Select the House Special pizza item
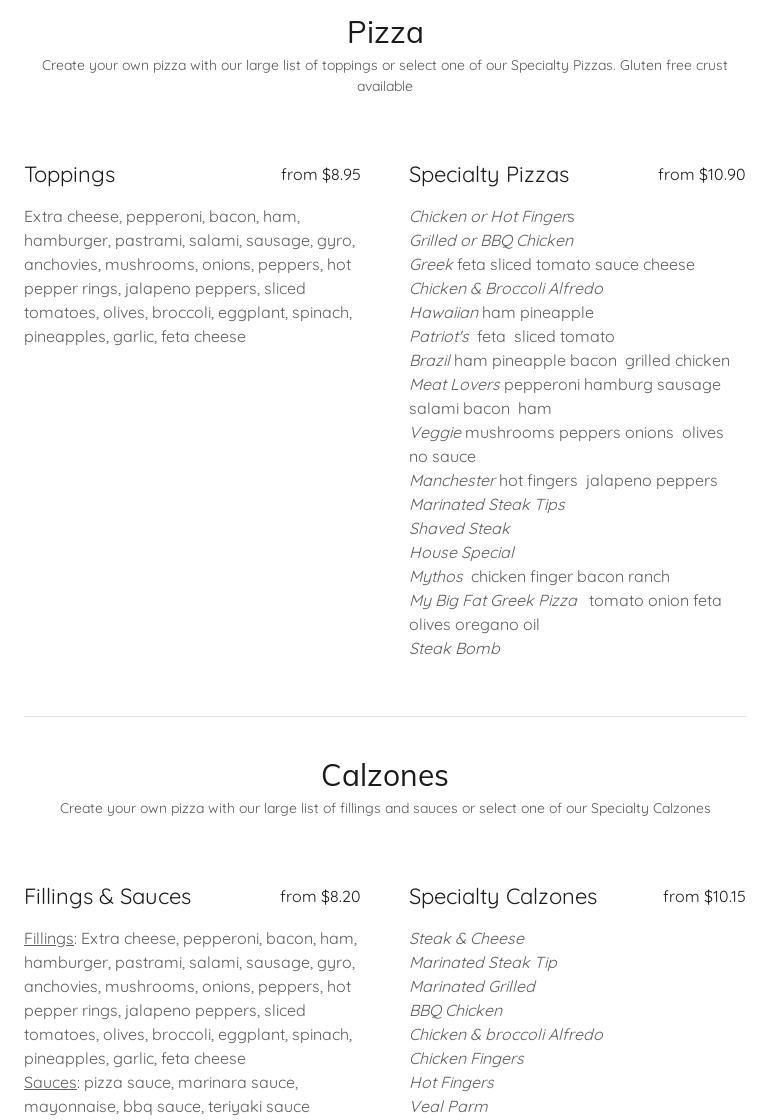The height and width of the screenshot is (1120, 770). point(462,553)
